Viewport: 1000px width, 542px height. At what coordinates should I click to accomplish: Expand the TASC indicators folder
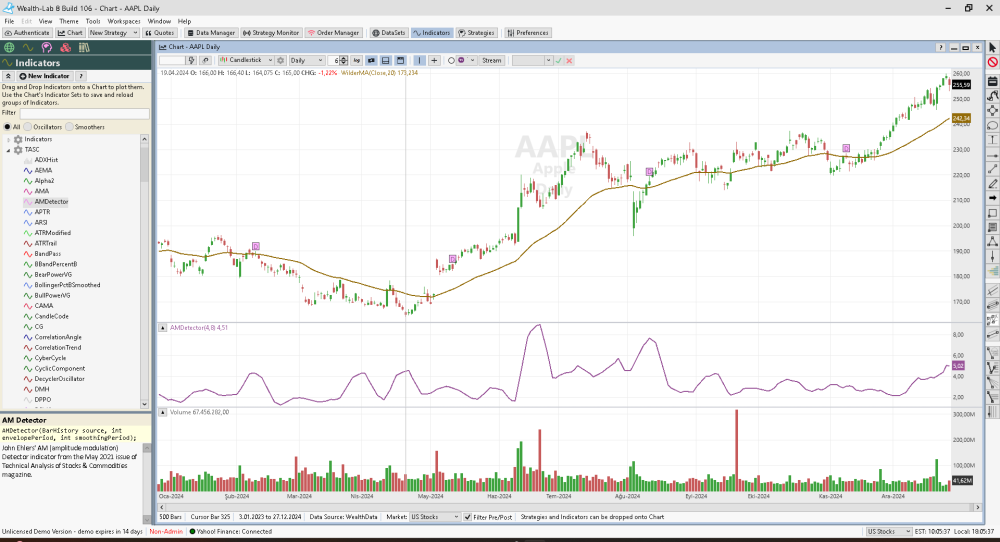[x=8, y=149]
